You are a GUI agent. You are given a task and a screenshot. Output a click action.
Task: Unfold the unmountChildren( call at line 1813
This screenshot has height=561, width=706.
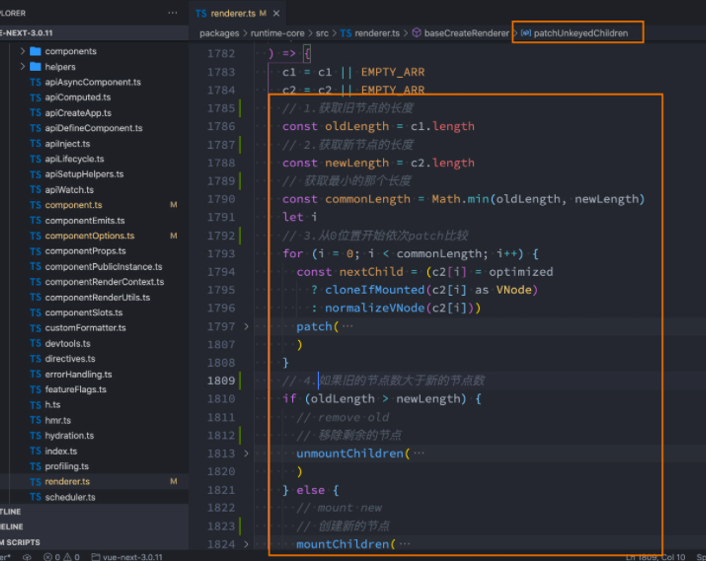click(246, 453)
